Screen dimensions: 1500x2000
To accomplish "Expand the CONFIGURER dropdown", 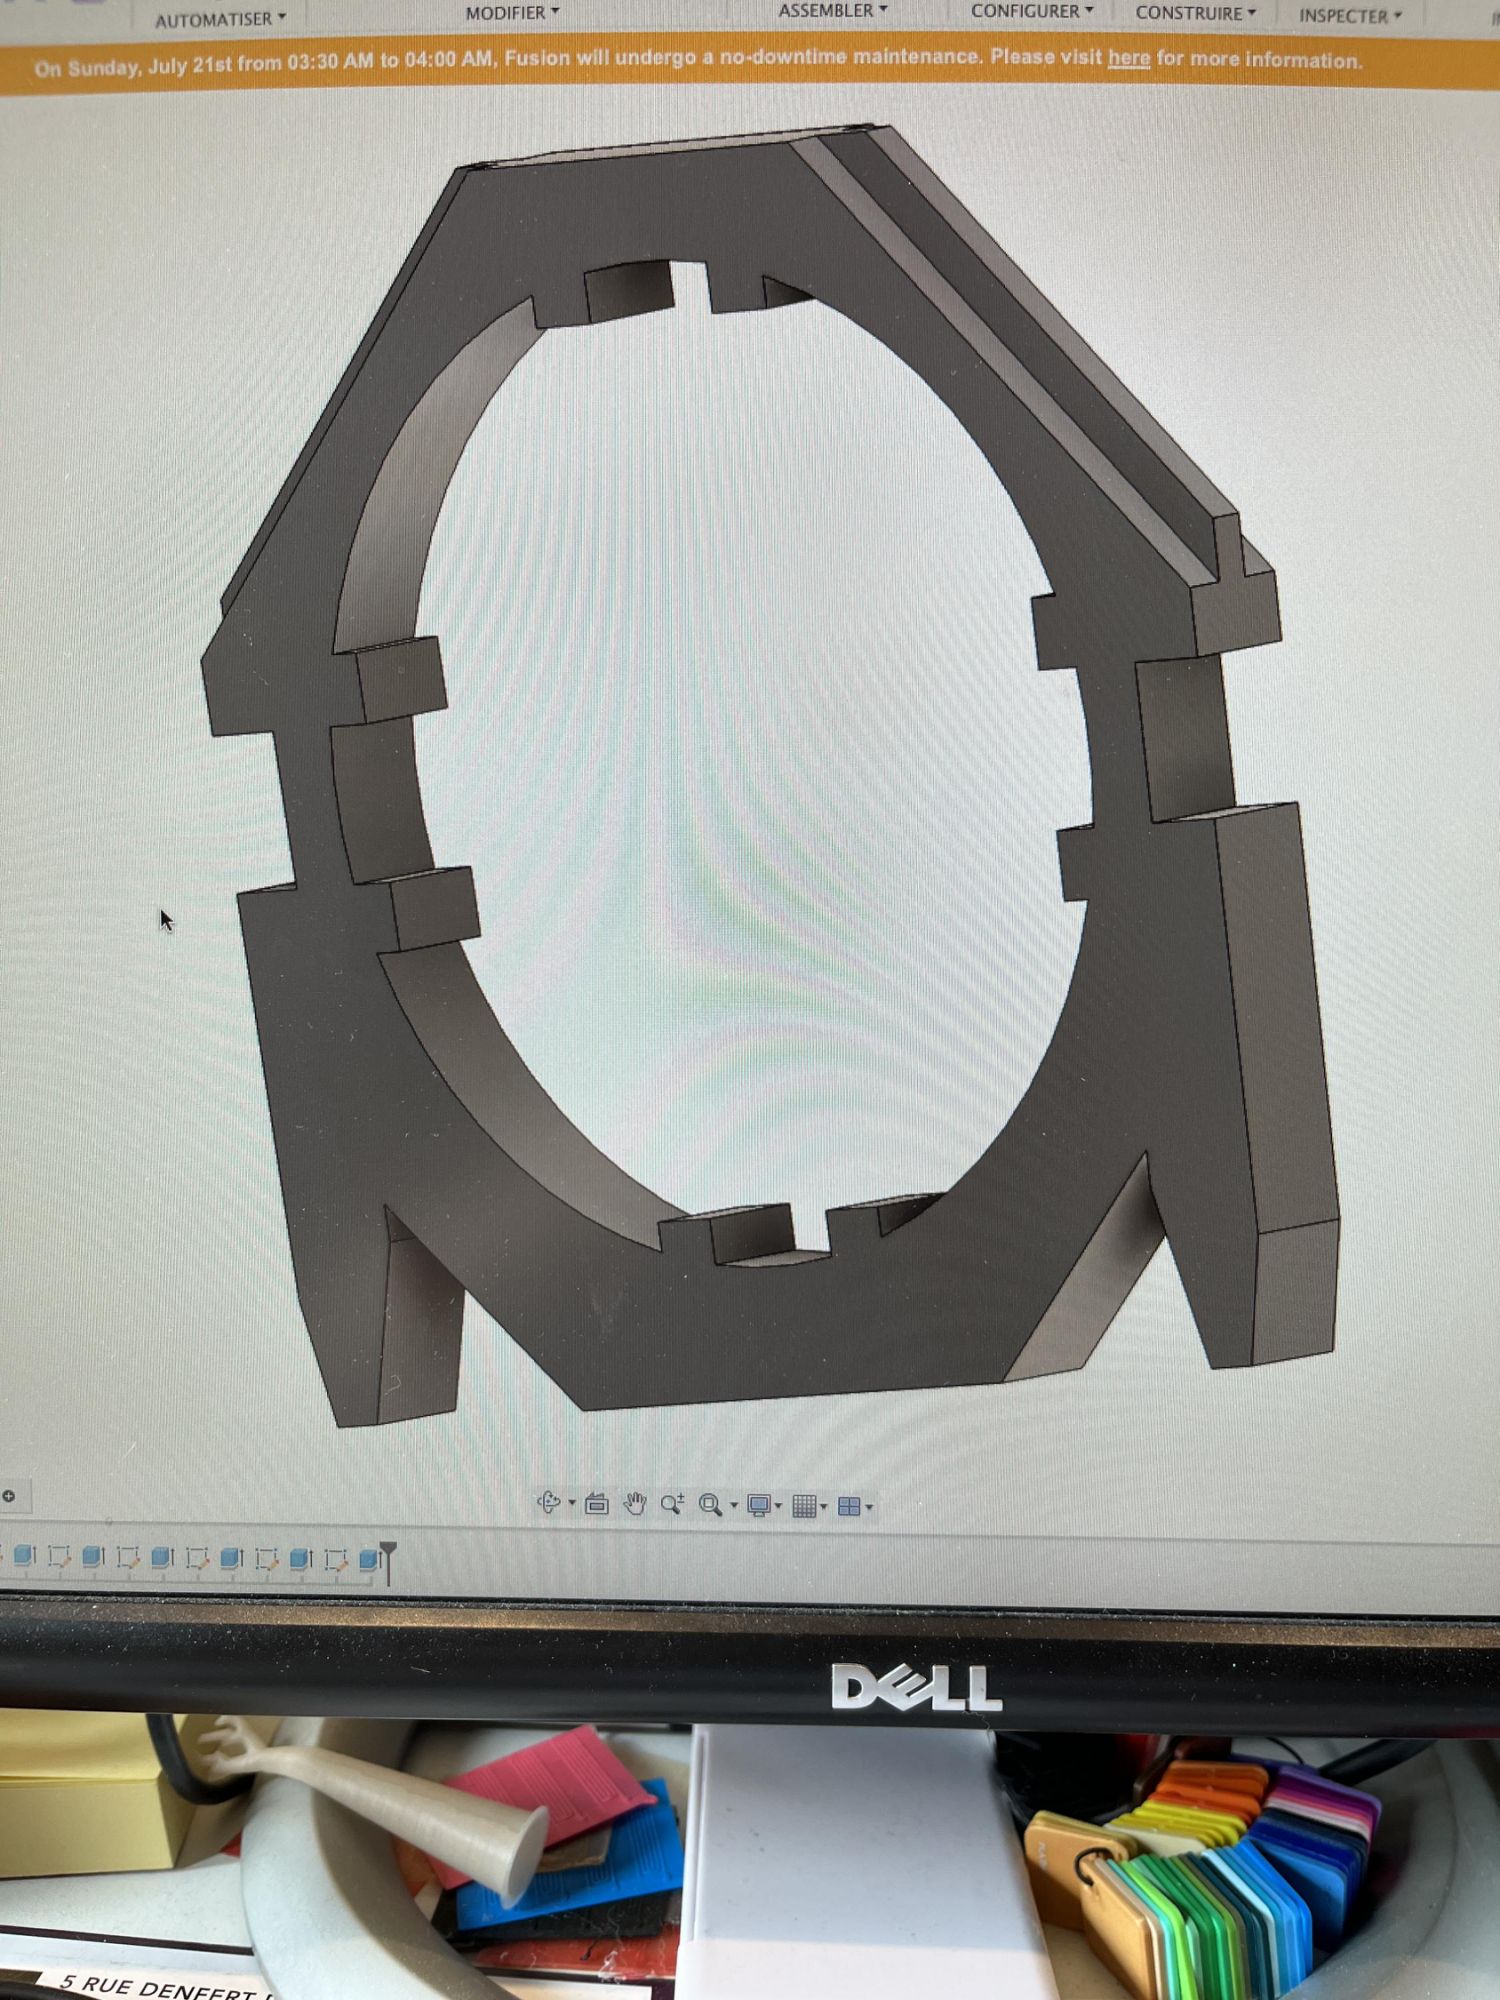I will [1031, 12].
